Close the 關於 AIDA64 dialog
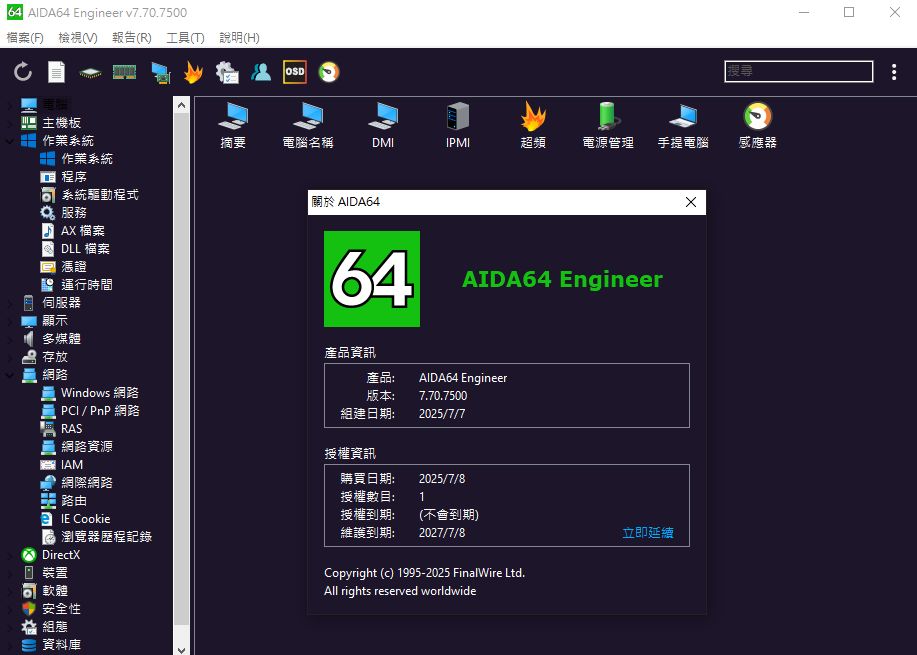Screen dimensions: 917x655 [x=691, y=202]
